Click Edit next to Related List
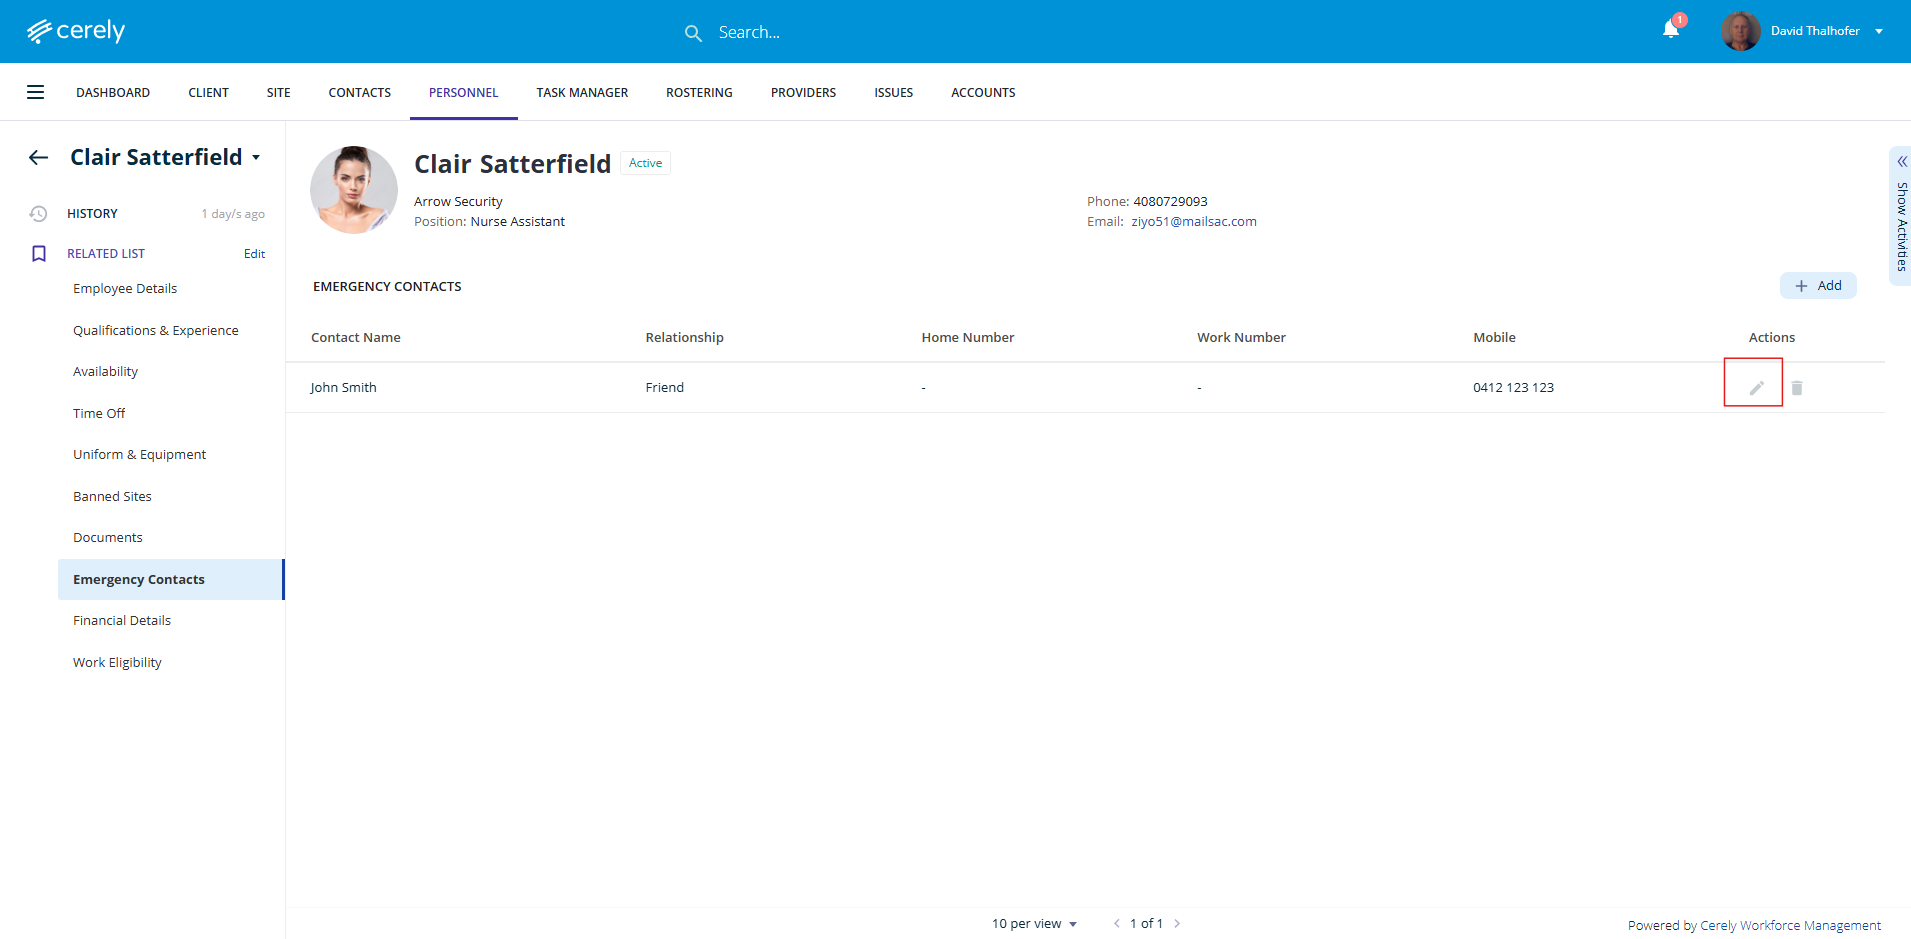 click(254, 253)
